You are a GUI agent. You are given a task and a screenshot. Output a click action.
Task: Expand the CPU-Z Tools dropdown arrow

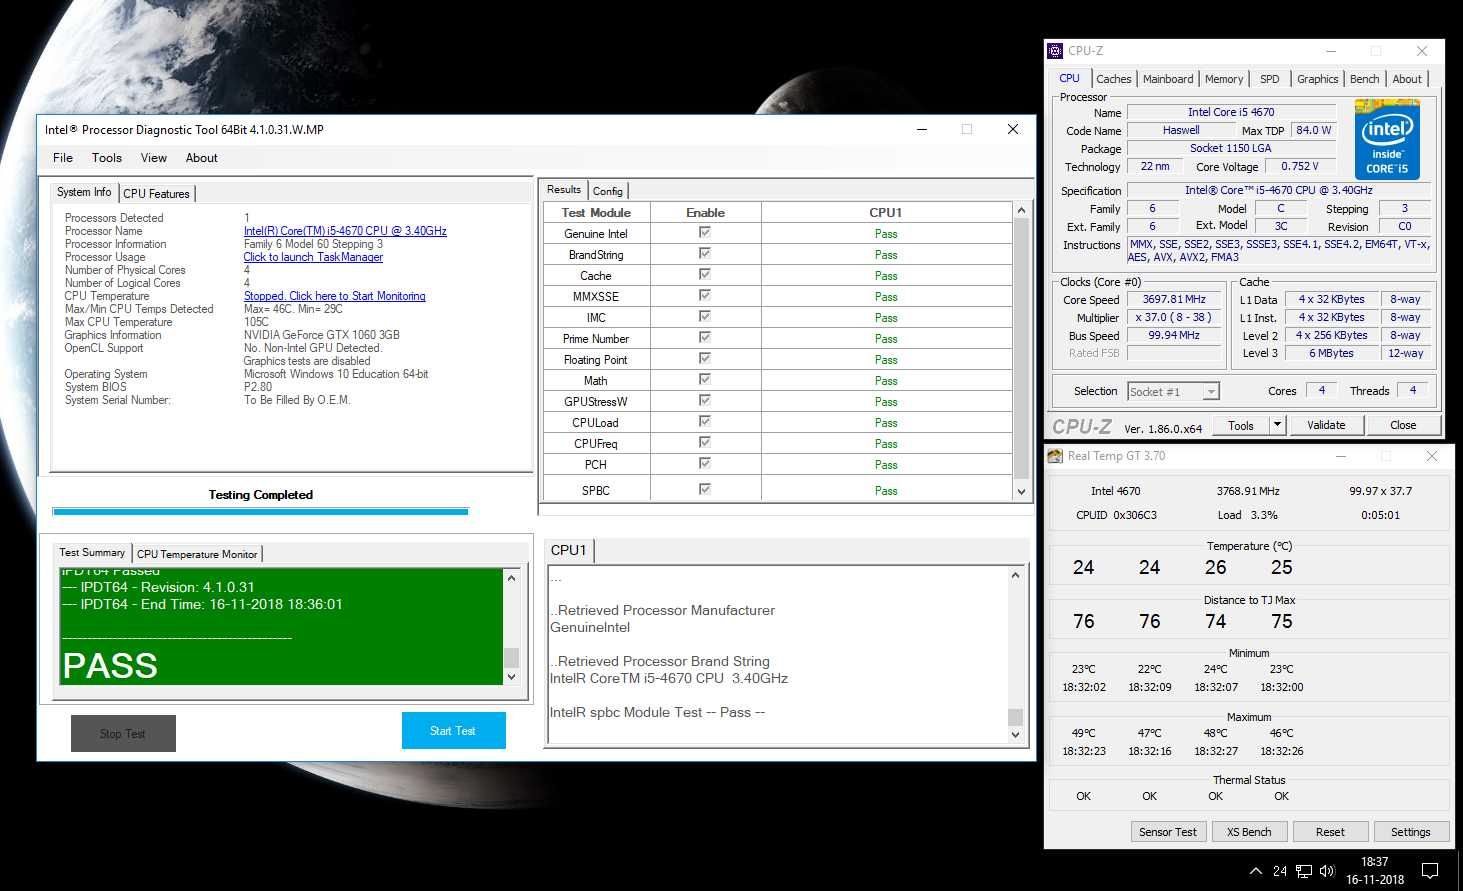(1277, 425)
